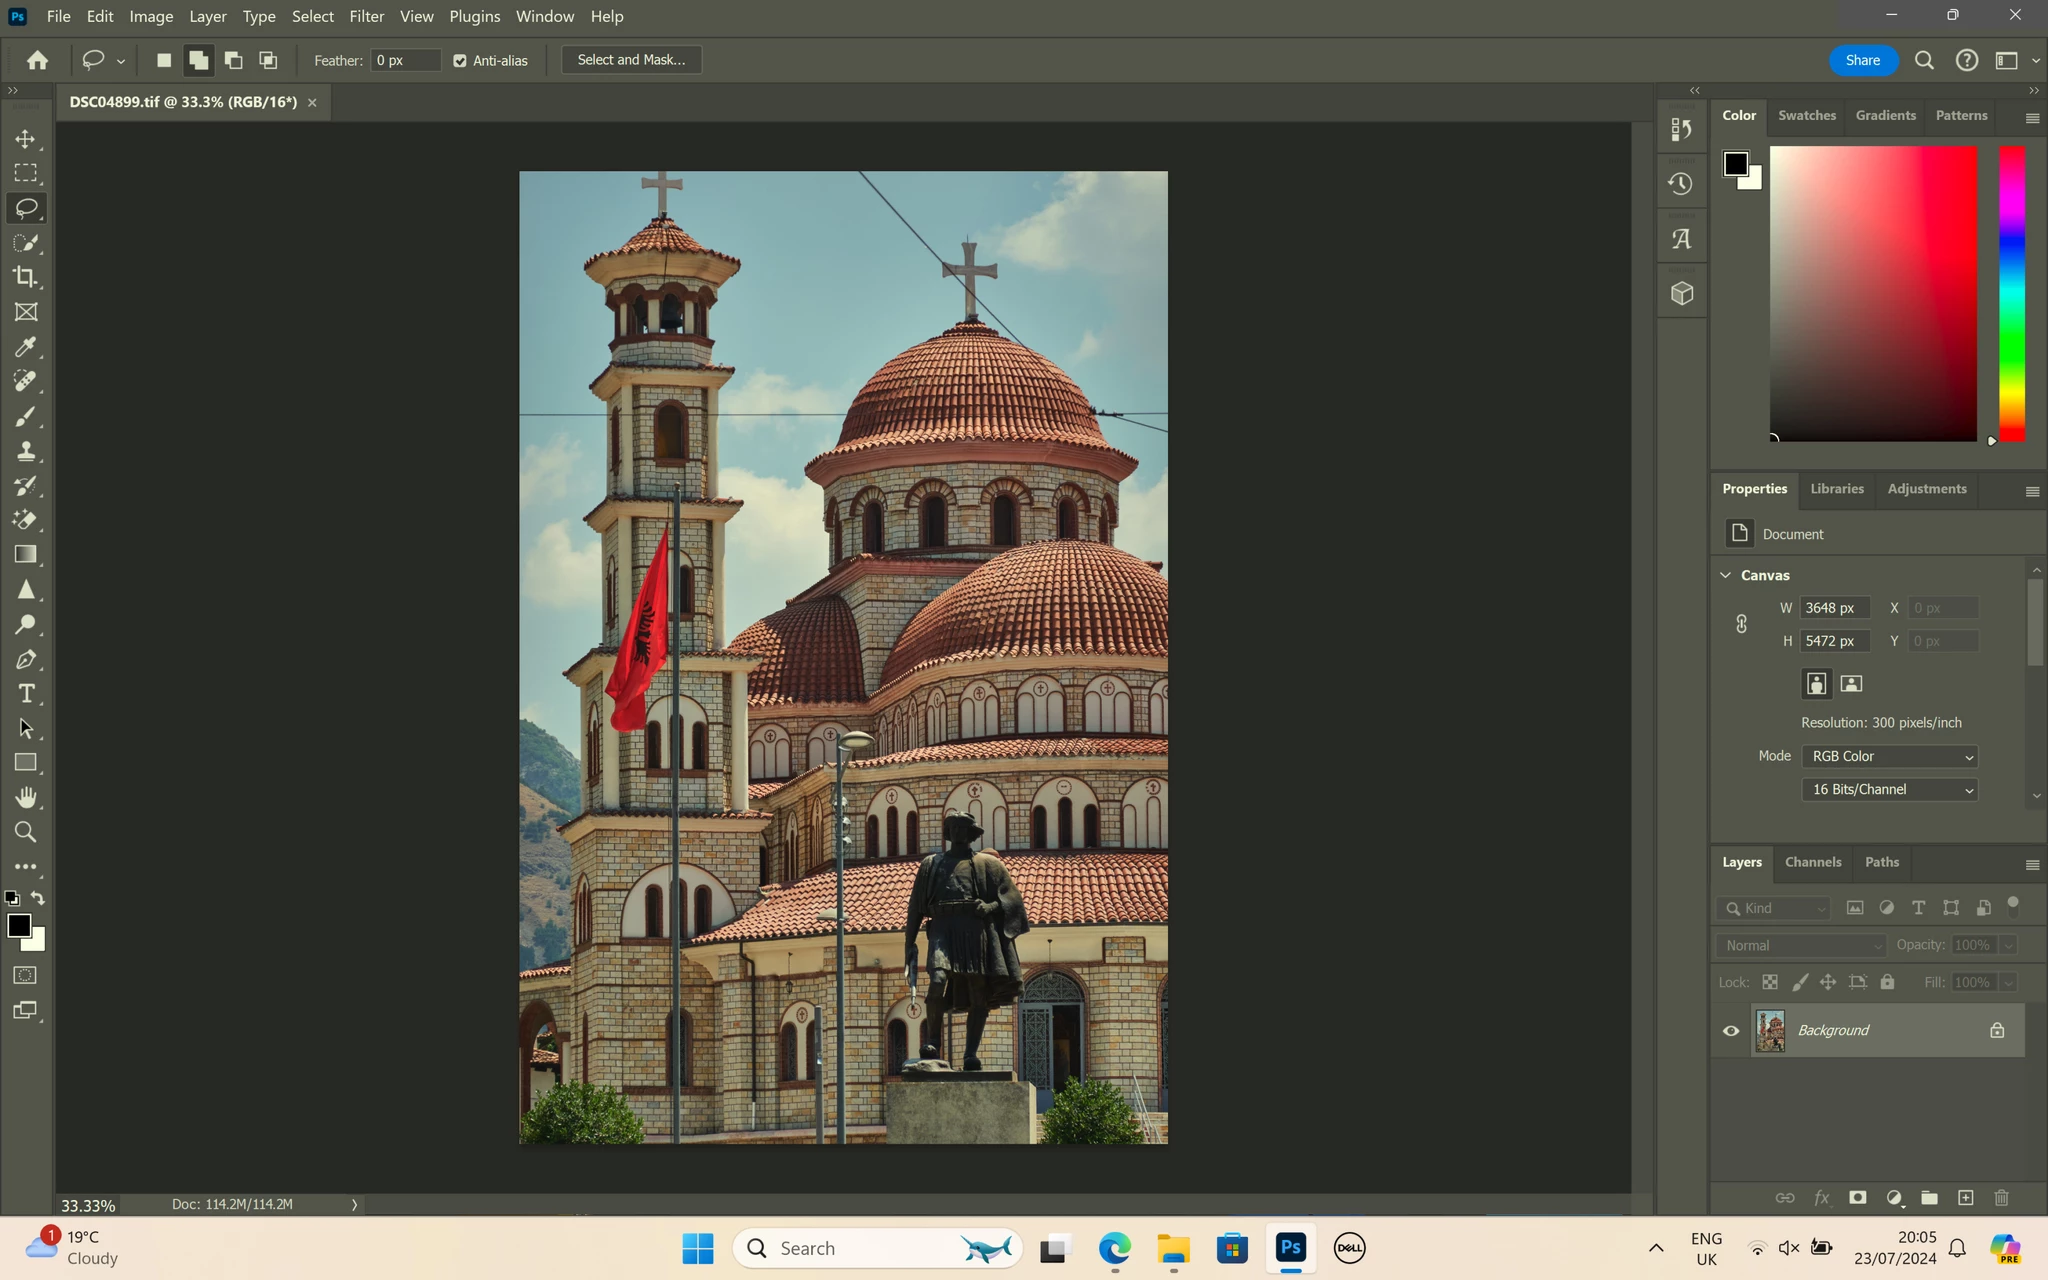
Task: Switch to the Channels tab
Action: [1812, 862]
